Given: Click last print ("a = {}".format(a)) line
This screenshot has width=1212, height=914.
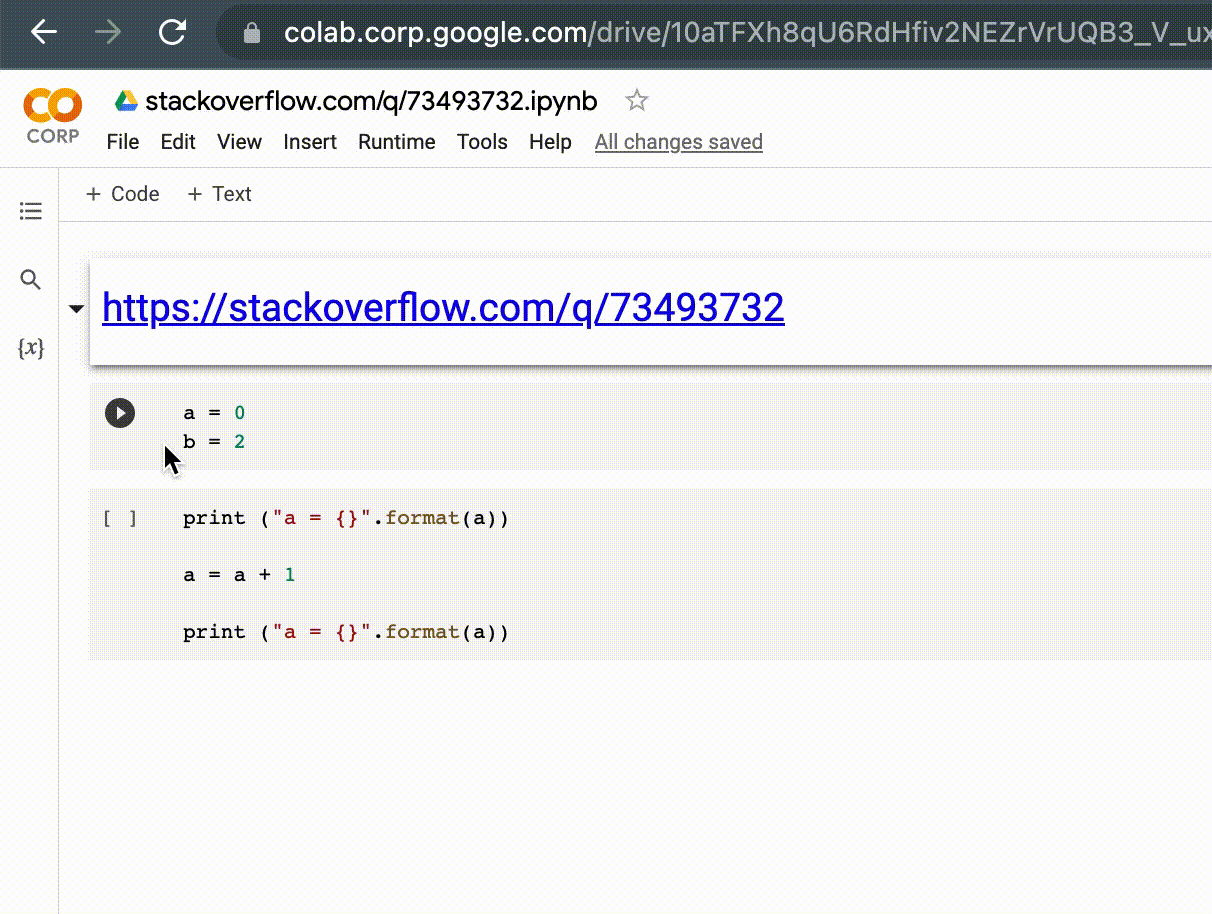Looking at the screenshot, I should point(346,632).
